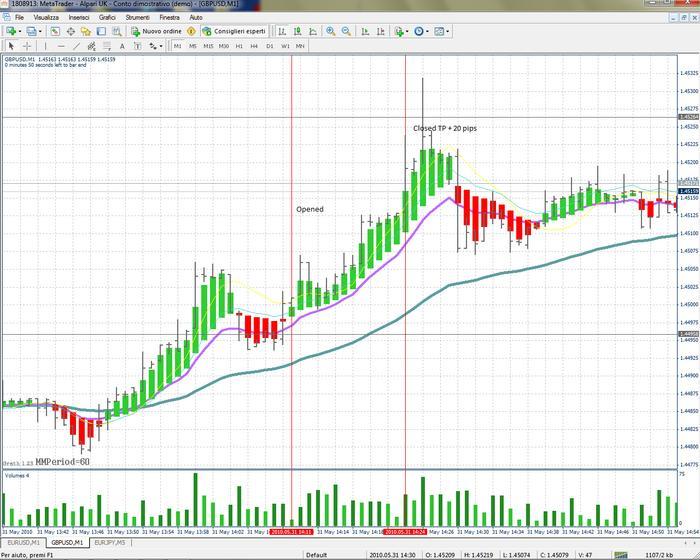Click the profiles icon
700x560 pixels.
click(x=31, y=31)
